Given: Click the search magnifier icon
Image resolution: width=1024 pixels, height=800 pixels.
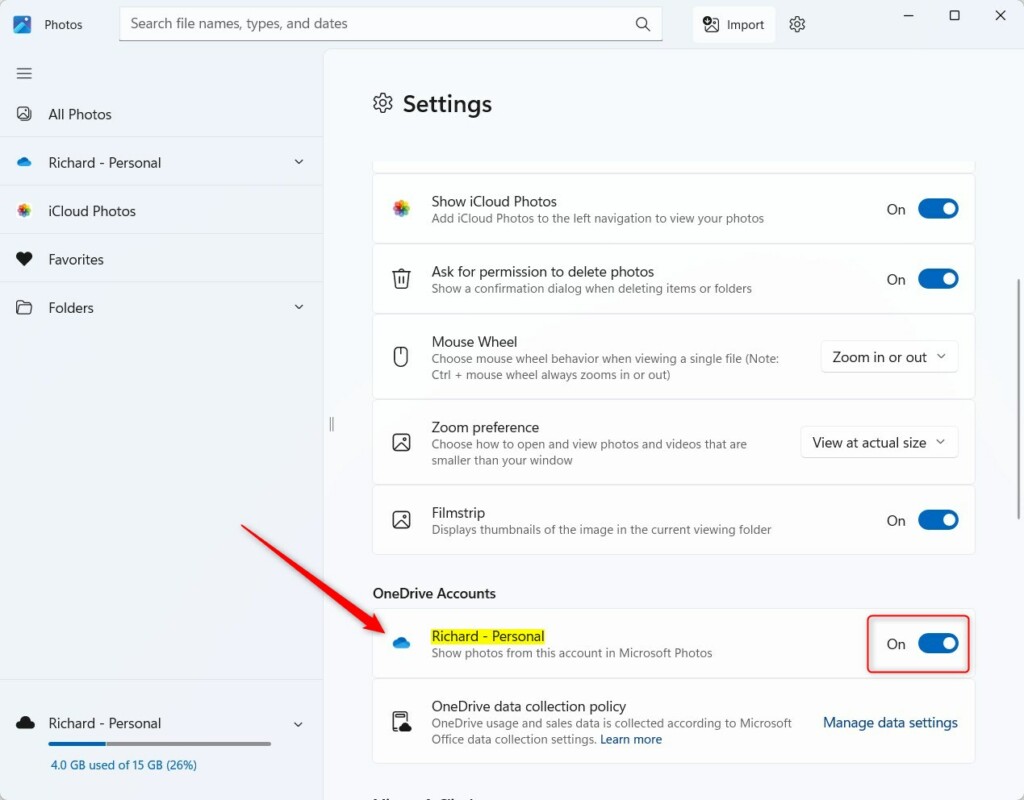Looking at the screenshot, I should coord(643,24).
